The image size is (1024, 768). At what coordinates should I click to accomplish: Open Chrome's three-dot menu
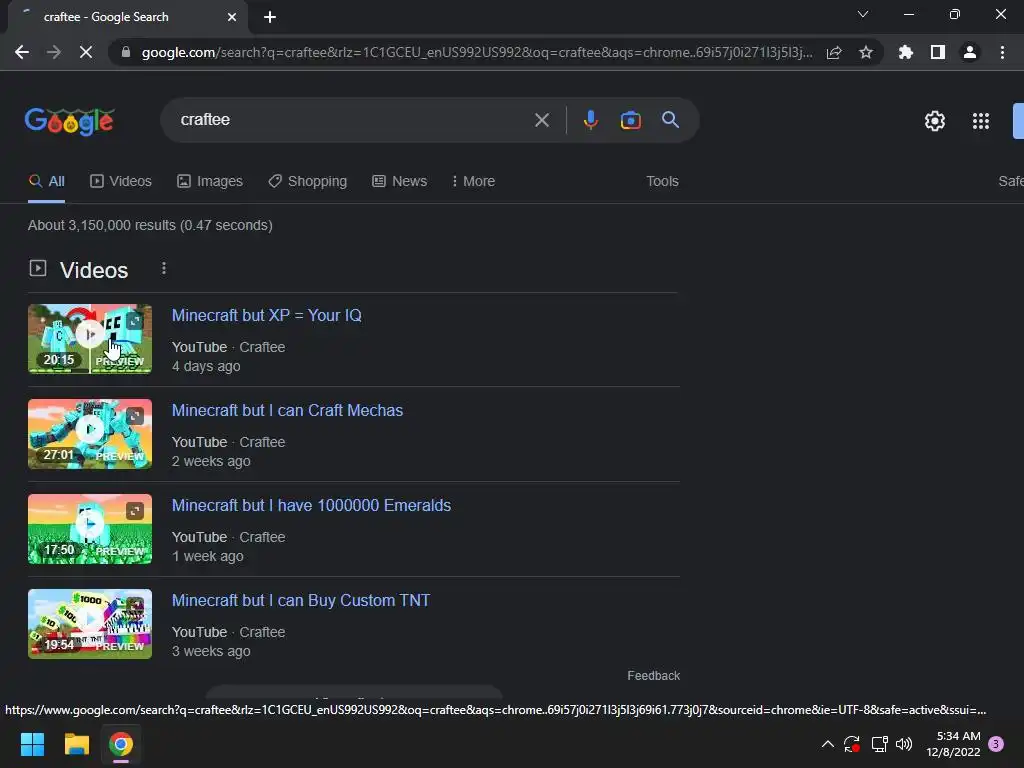pyautogui.click(x=1002, y=52)
